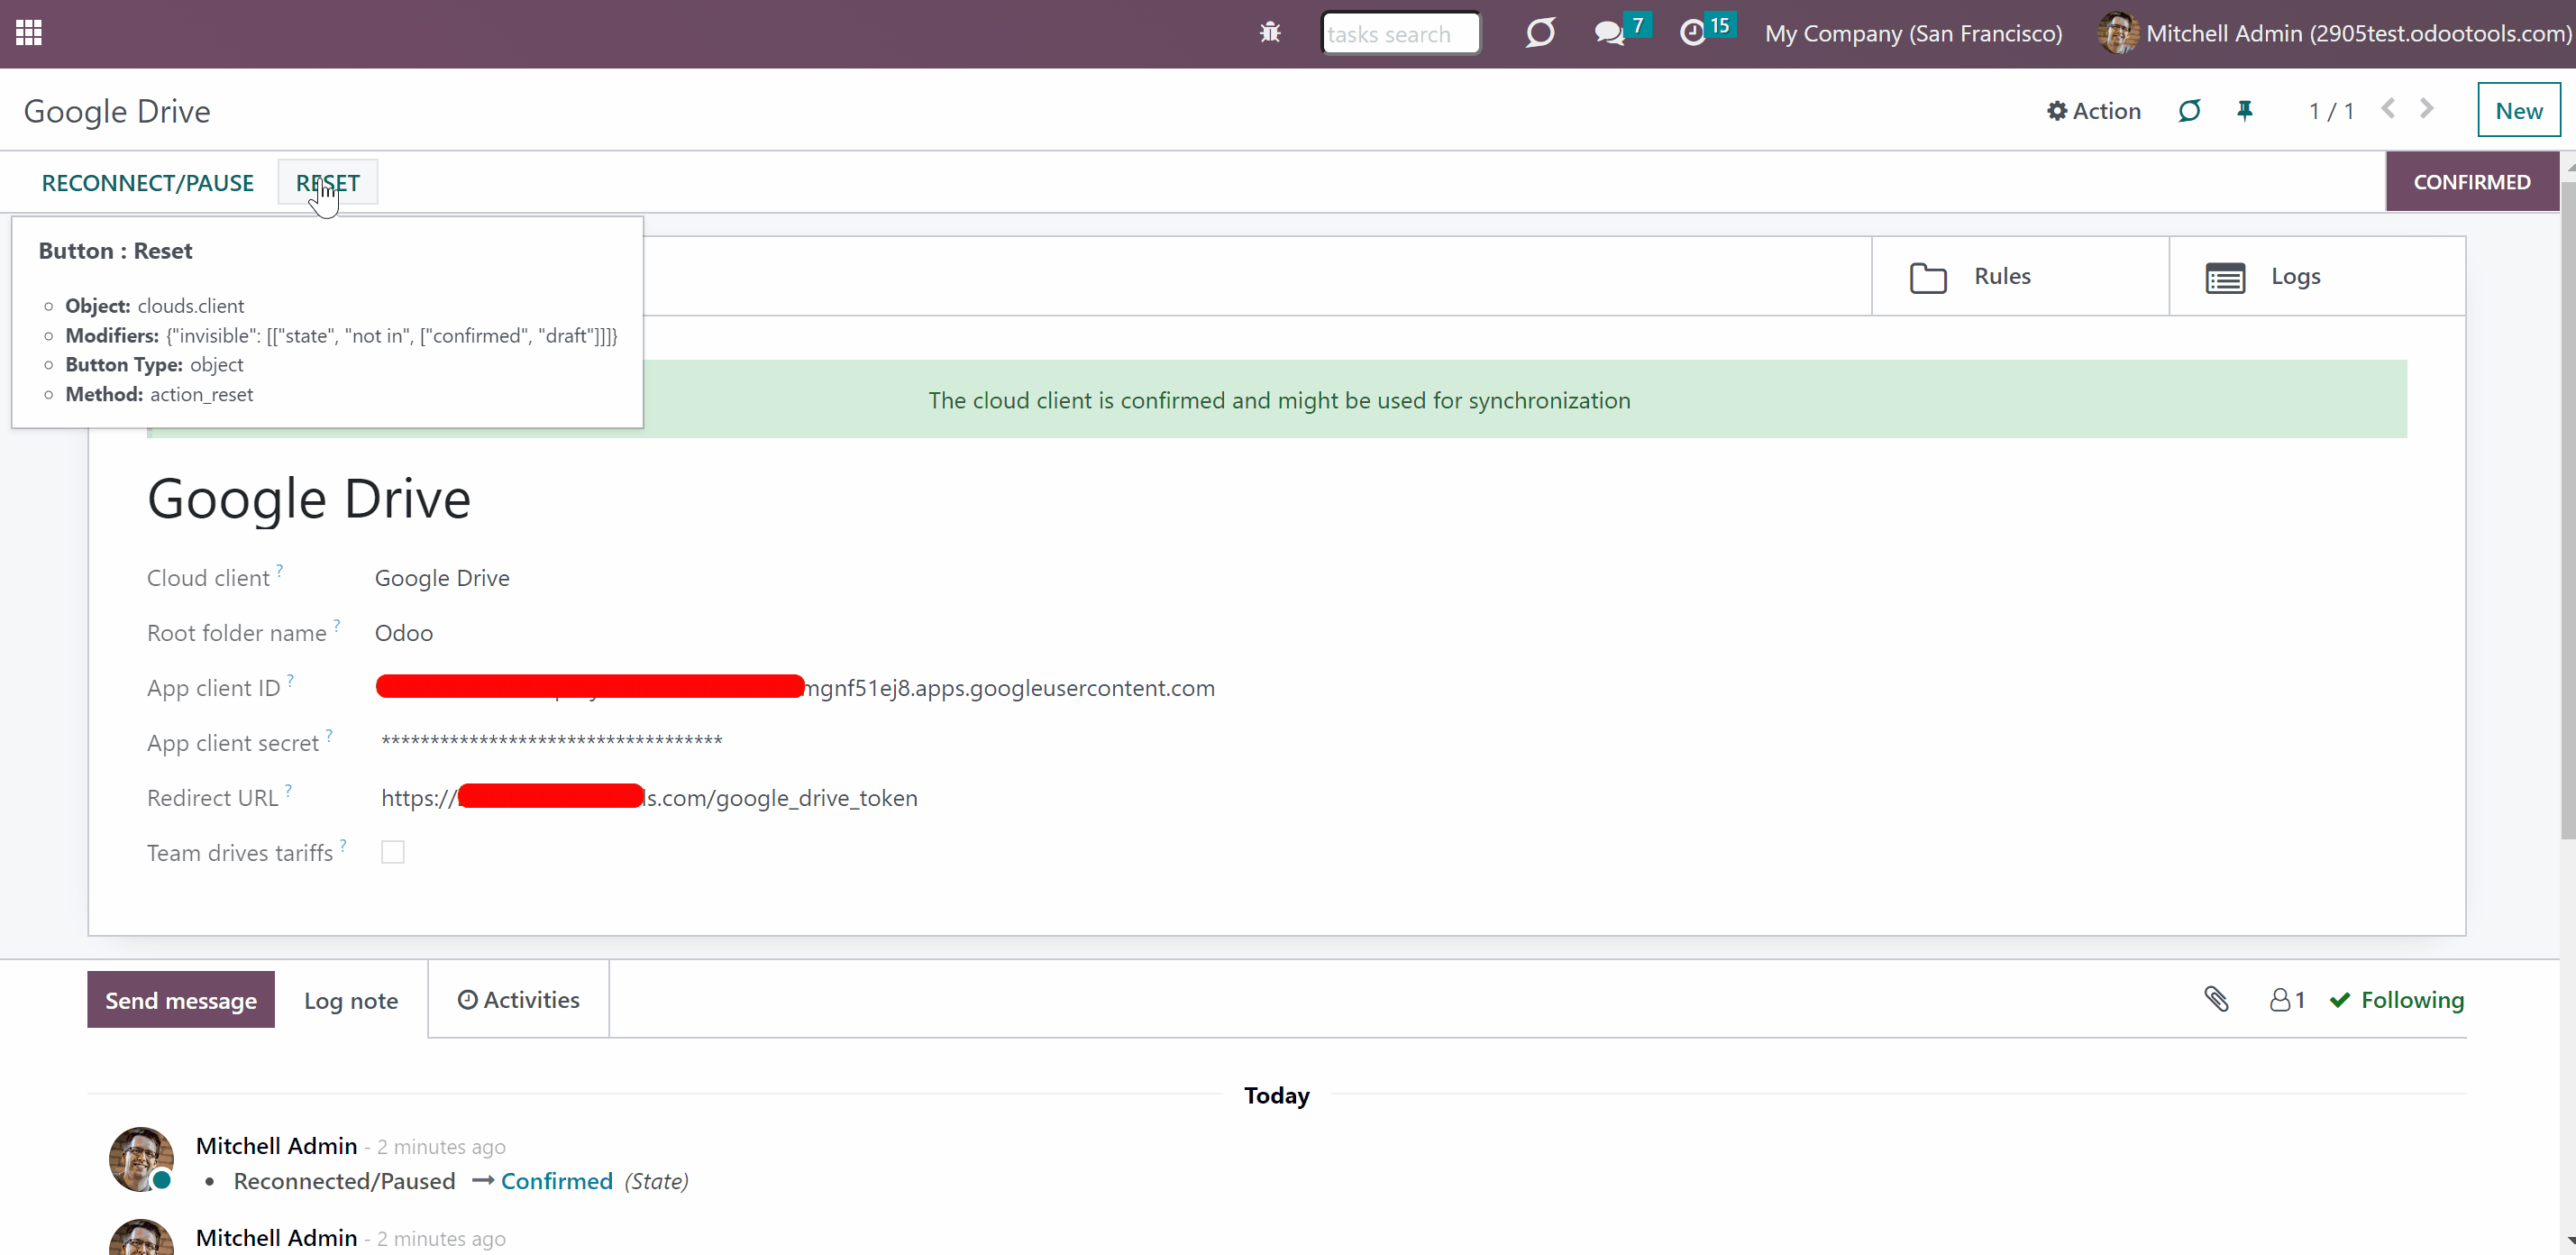Toggle the Following dropdown
This screenshot has width=2576, height=1255.
[2397, 1000]
